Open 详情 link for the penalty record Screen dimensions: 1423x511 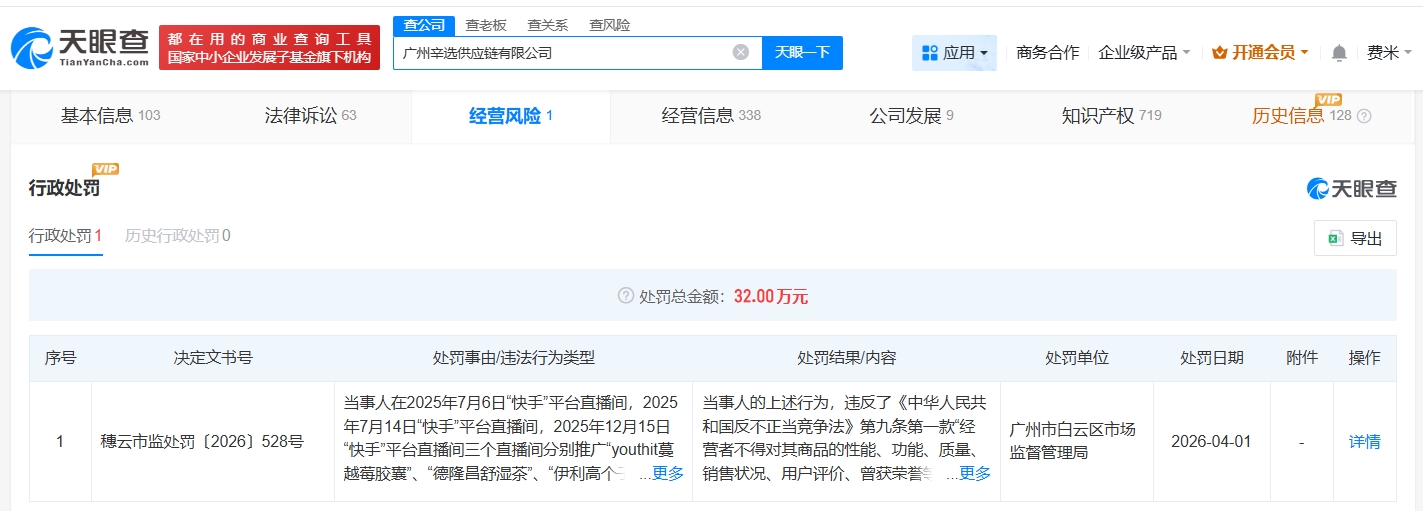pyautogui.click(x=1364, y=441)
